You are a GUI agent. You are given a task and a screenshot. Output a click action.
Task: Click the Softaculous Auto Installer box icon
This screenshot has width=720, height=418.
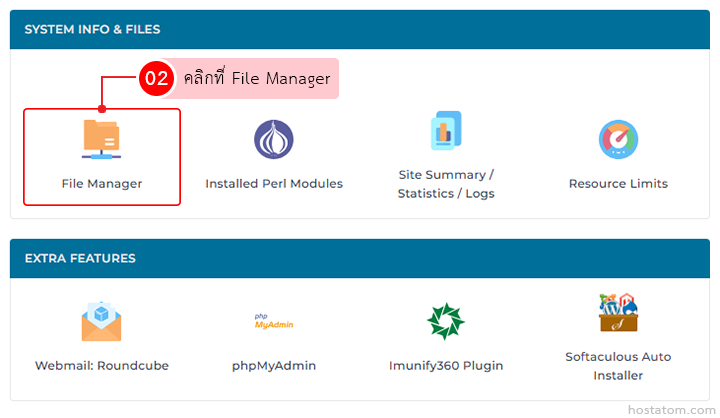pos(618,313)
